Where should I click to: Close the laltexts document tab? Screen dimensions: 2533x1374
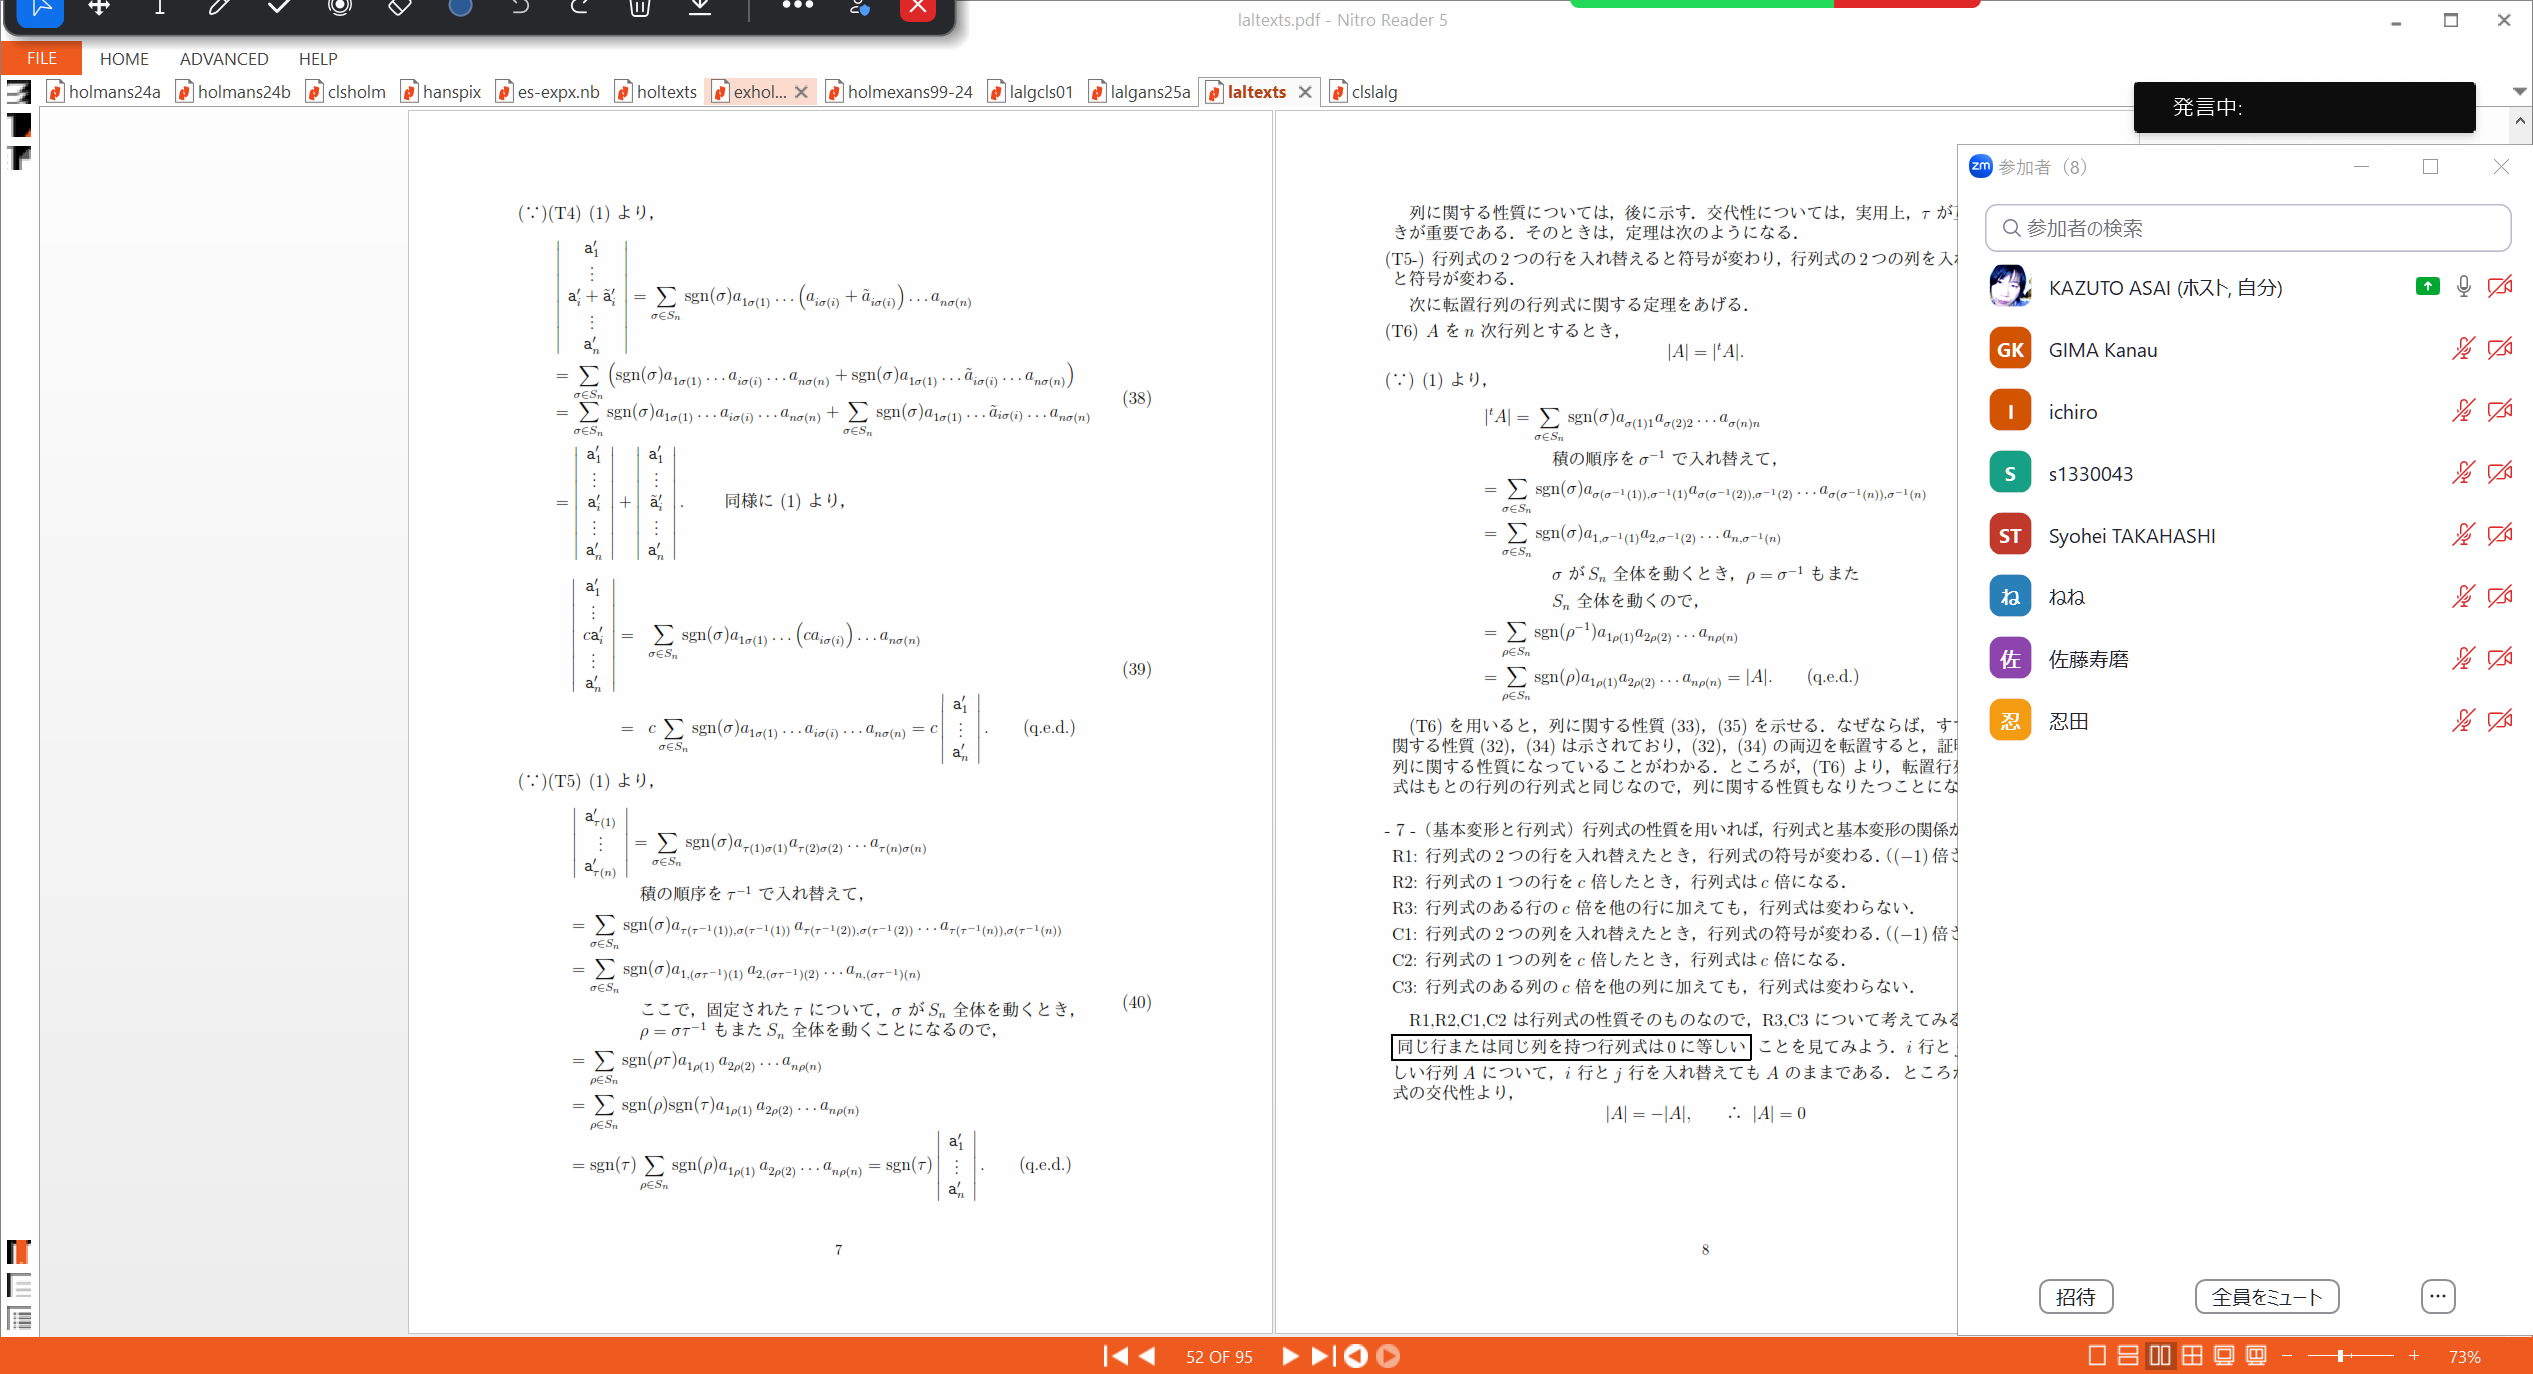coord(1305,92)
